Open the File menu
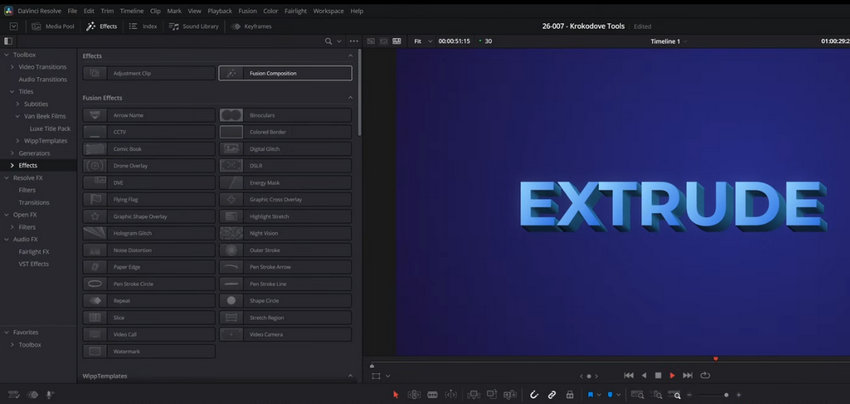The image size is (850, 404). (72, 11)
